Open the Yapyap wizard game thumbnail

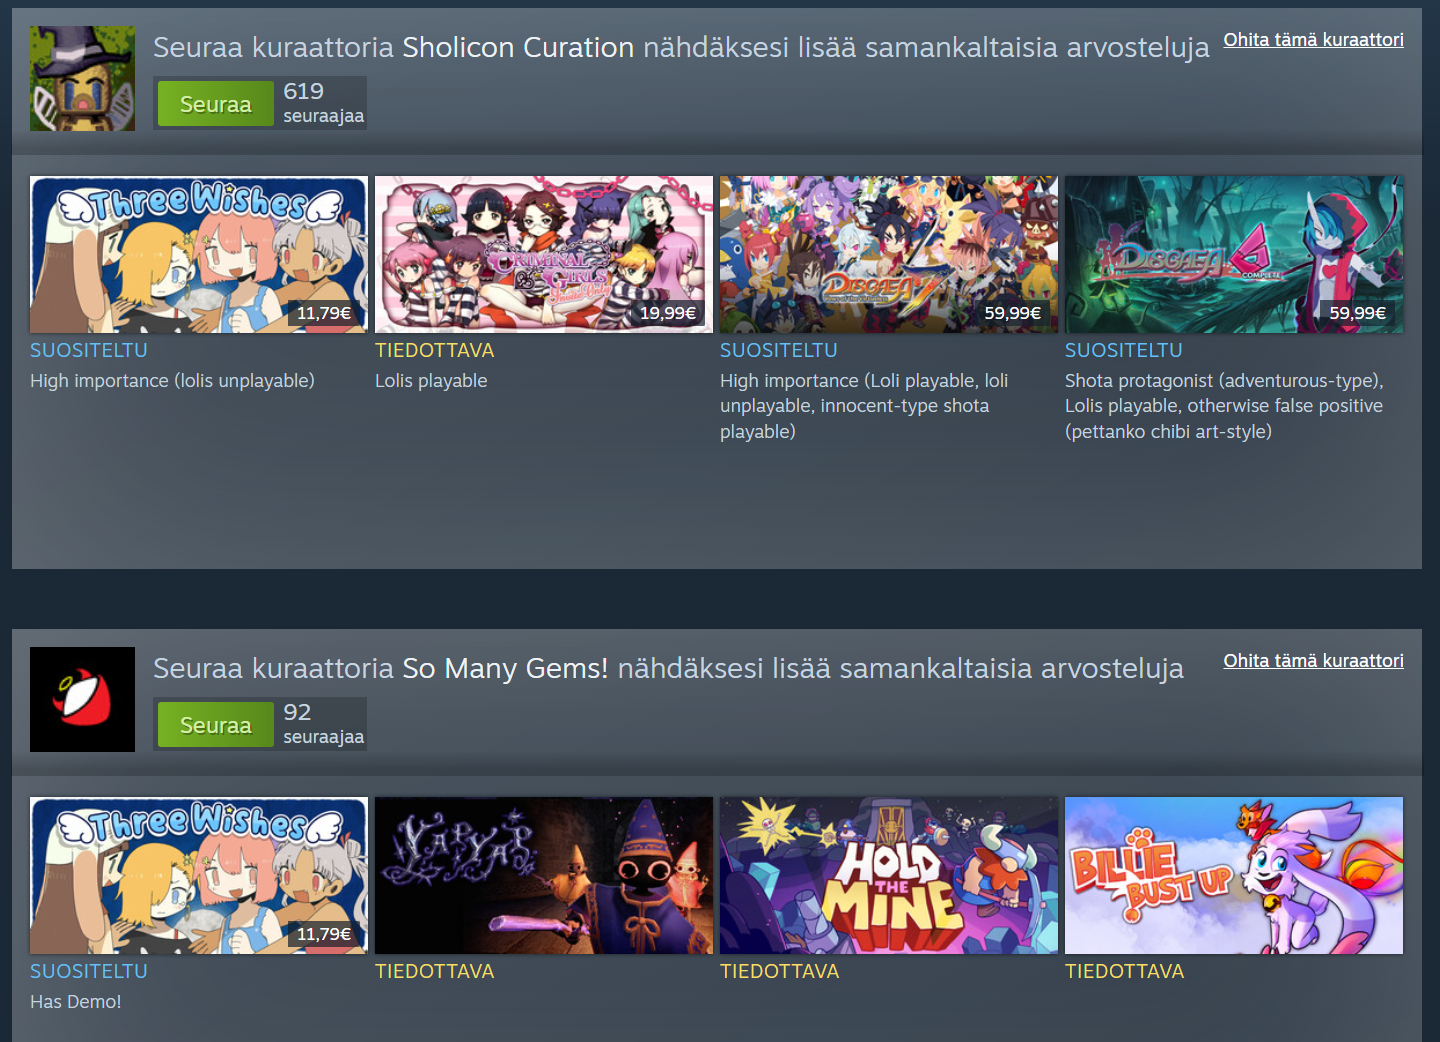click(544, 875)
